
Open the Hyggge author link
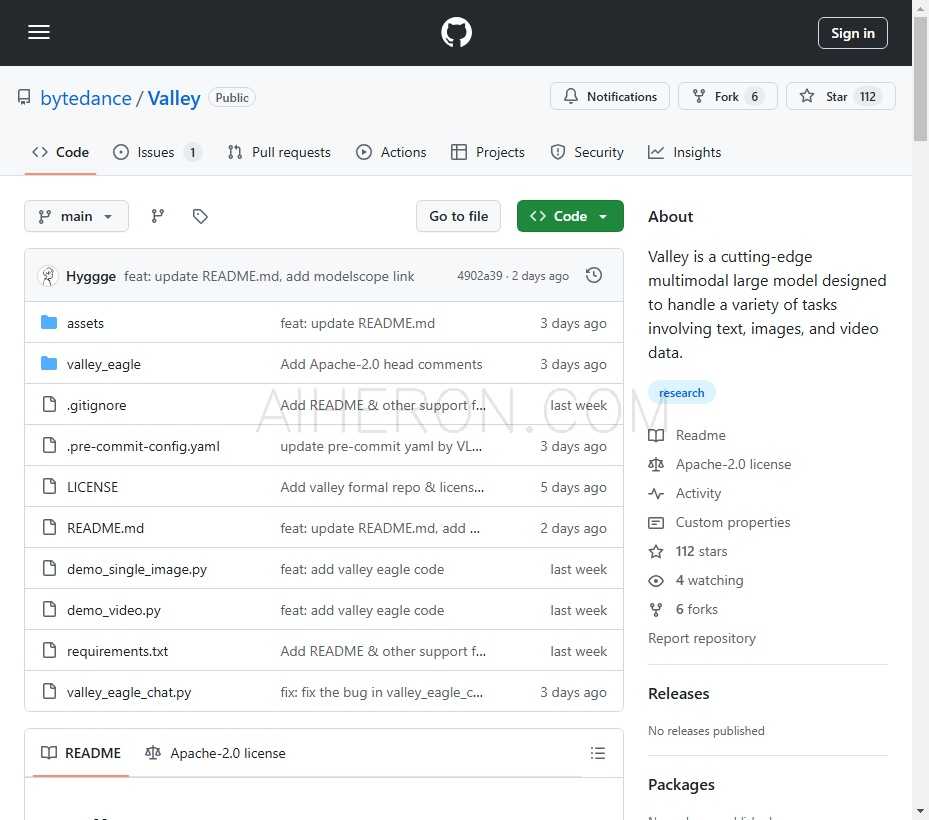[x=91, y=276]
